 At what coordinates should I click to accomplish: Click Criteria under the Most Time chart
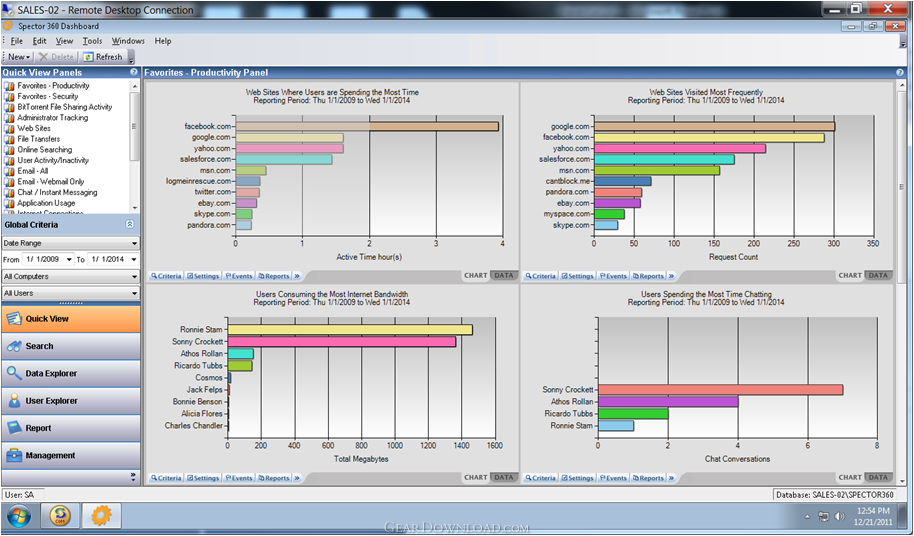(x=166, y=276)
